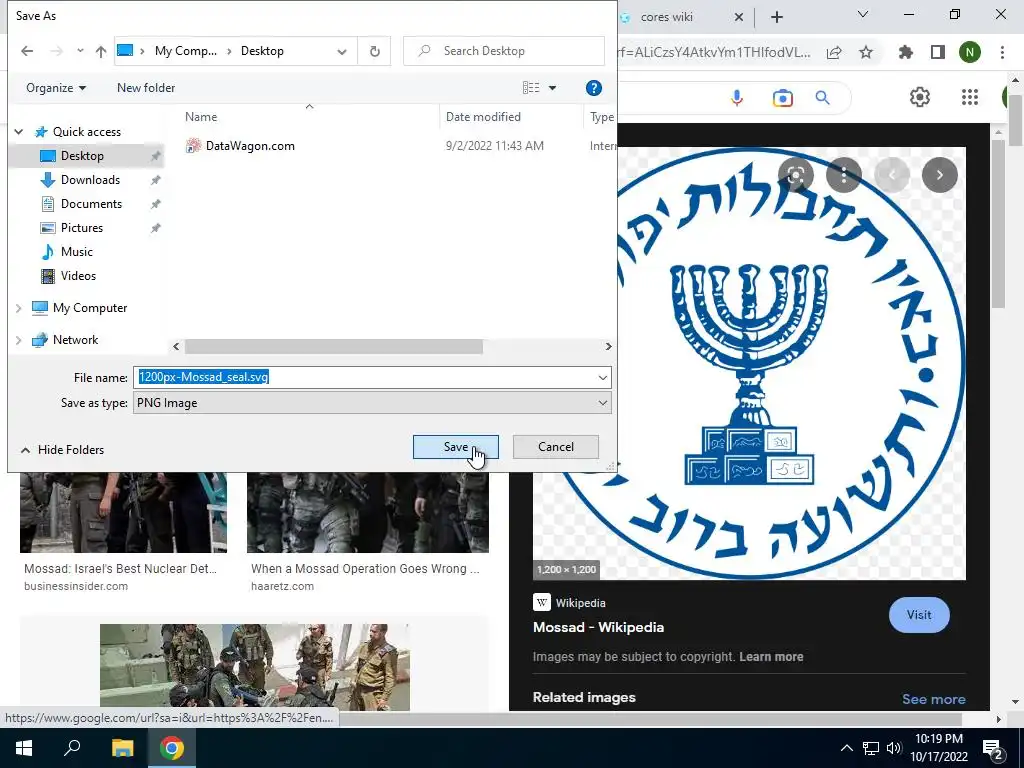Hide Folders pane toggle
1024x768 pixels.
point(62,450)
